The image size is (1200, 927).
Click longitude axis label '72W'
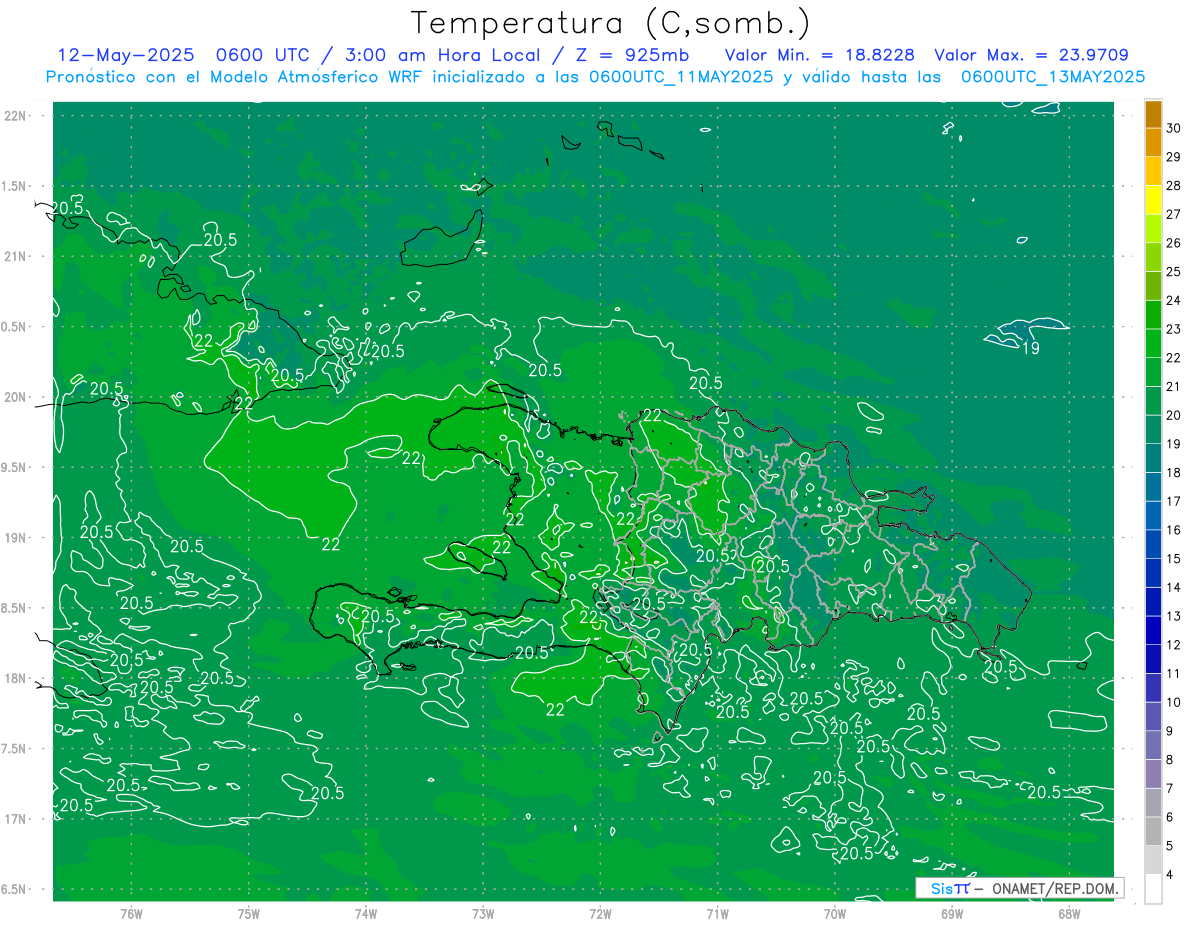point(600,914)
